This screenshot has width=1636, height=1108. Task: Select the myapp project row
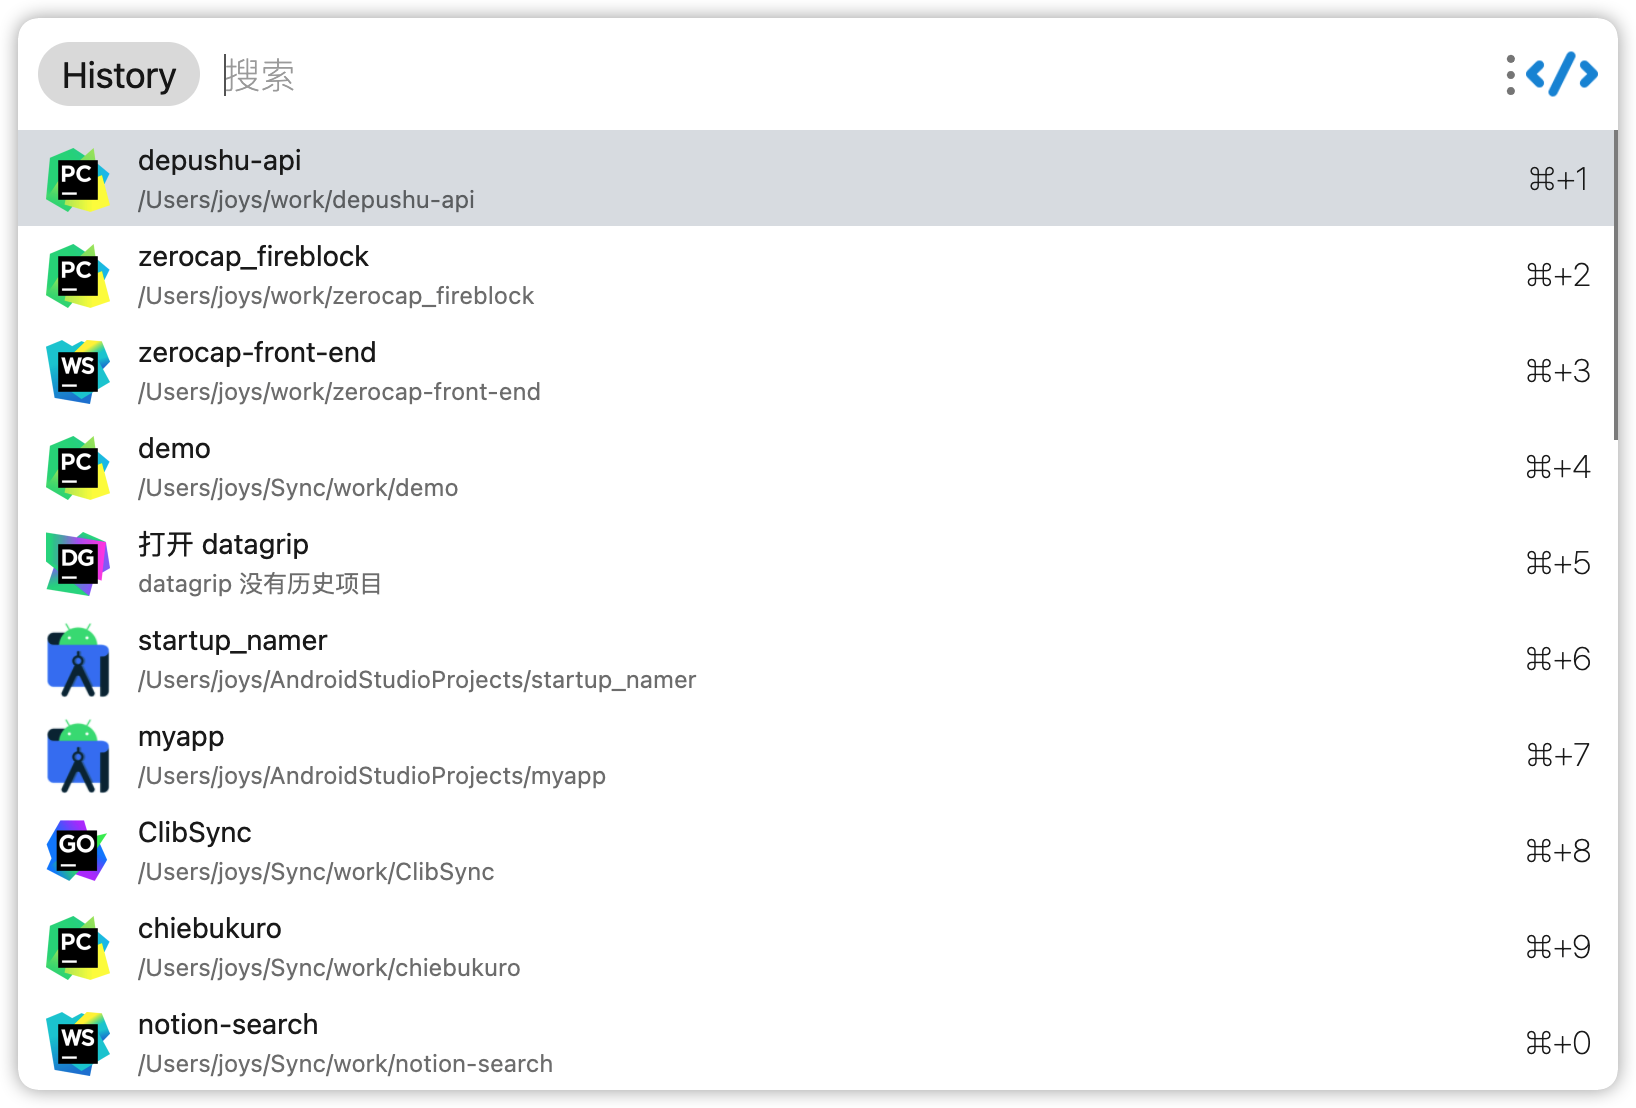click(x=816, y=756)
